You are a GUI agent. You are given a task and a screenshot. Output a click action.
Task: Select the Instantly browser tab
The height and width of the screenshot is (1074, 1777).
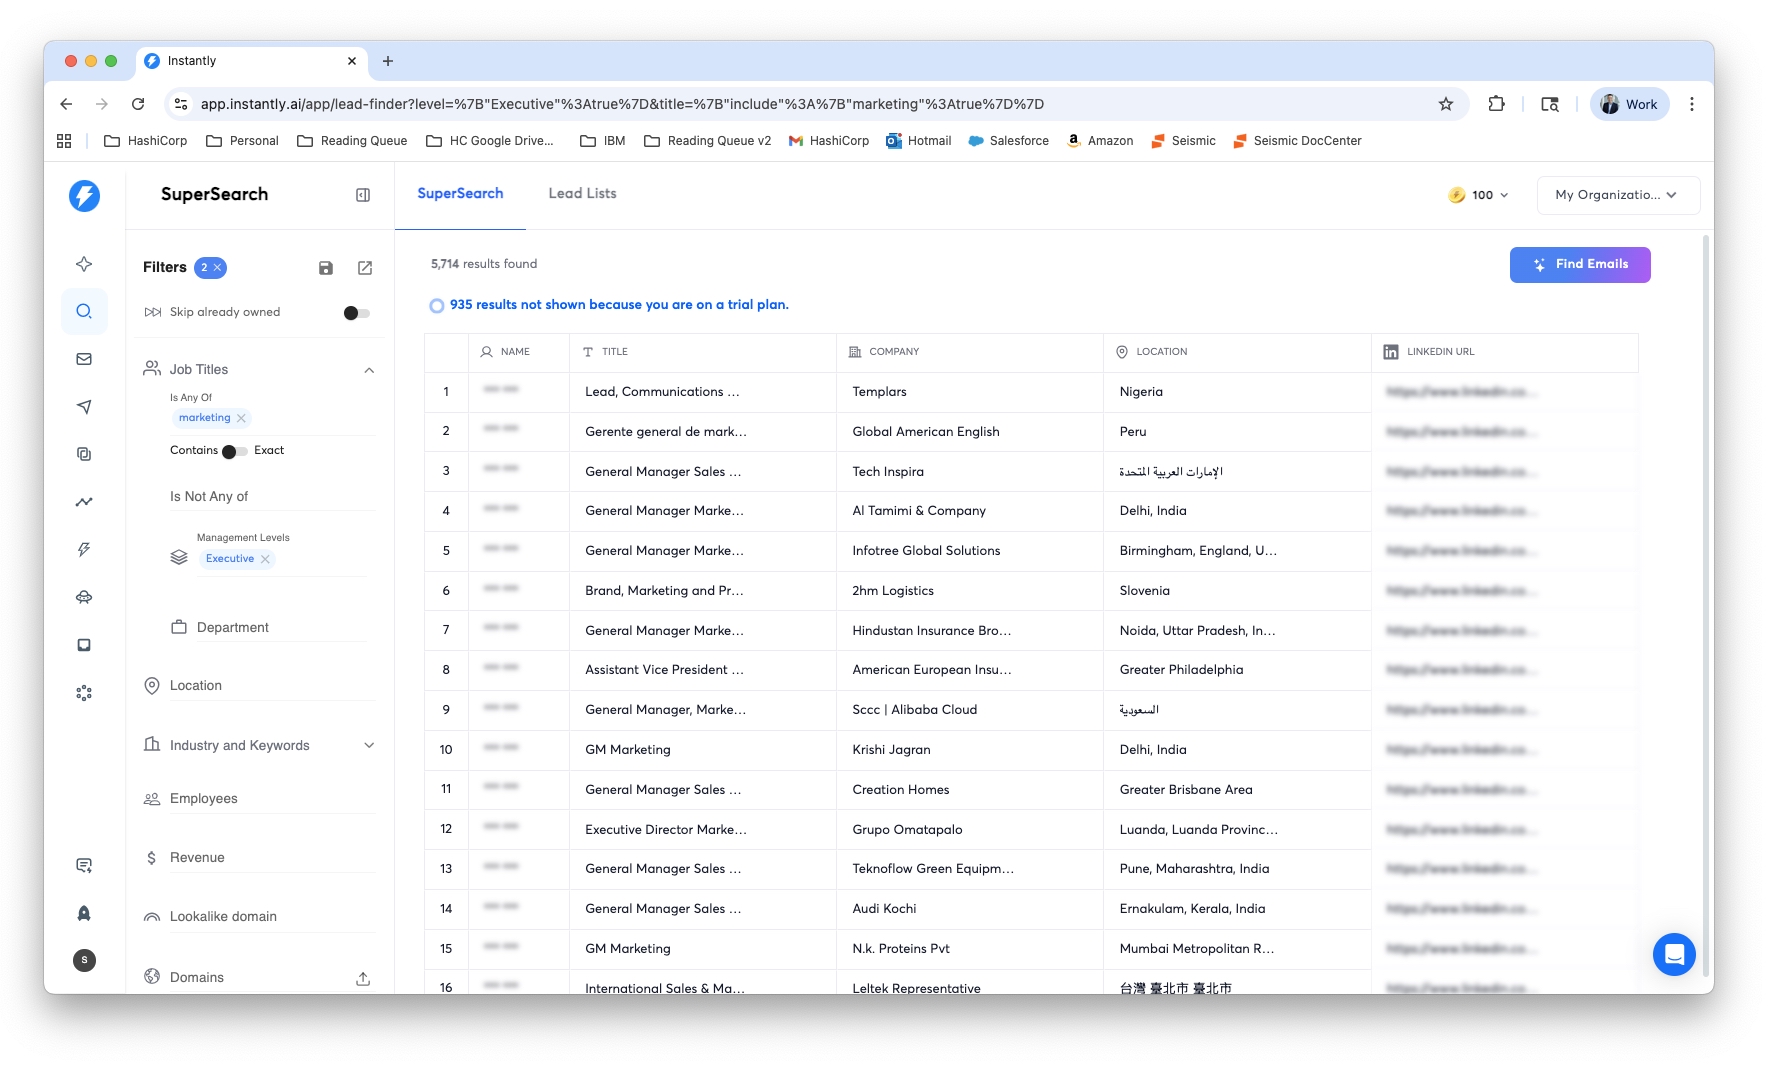click(250, 61)
